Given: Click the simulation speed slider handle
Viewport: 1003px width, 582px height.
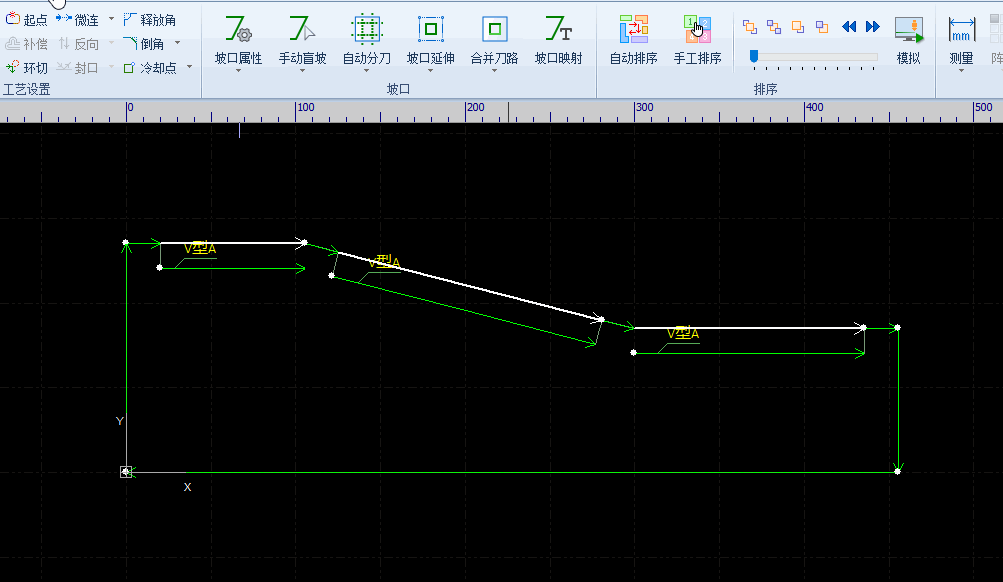Looking at the screenshot, I should (x=753, y=57).
